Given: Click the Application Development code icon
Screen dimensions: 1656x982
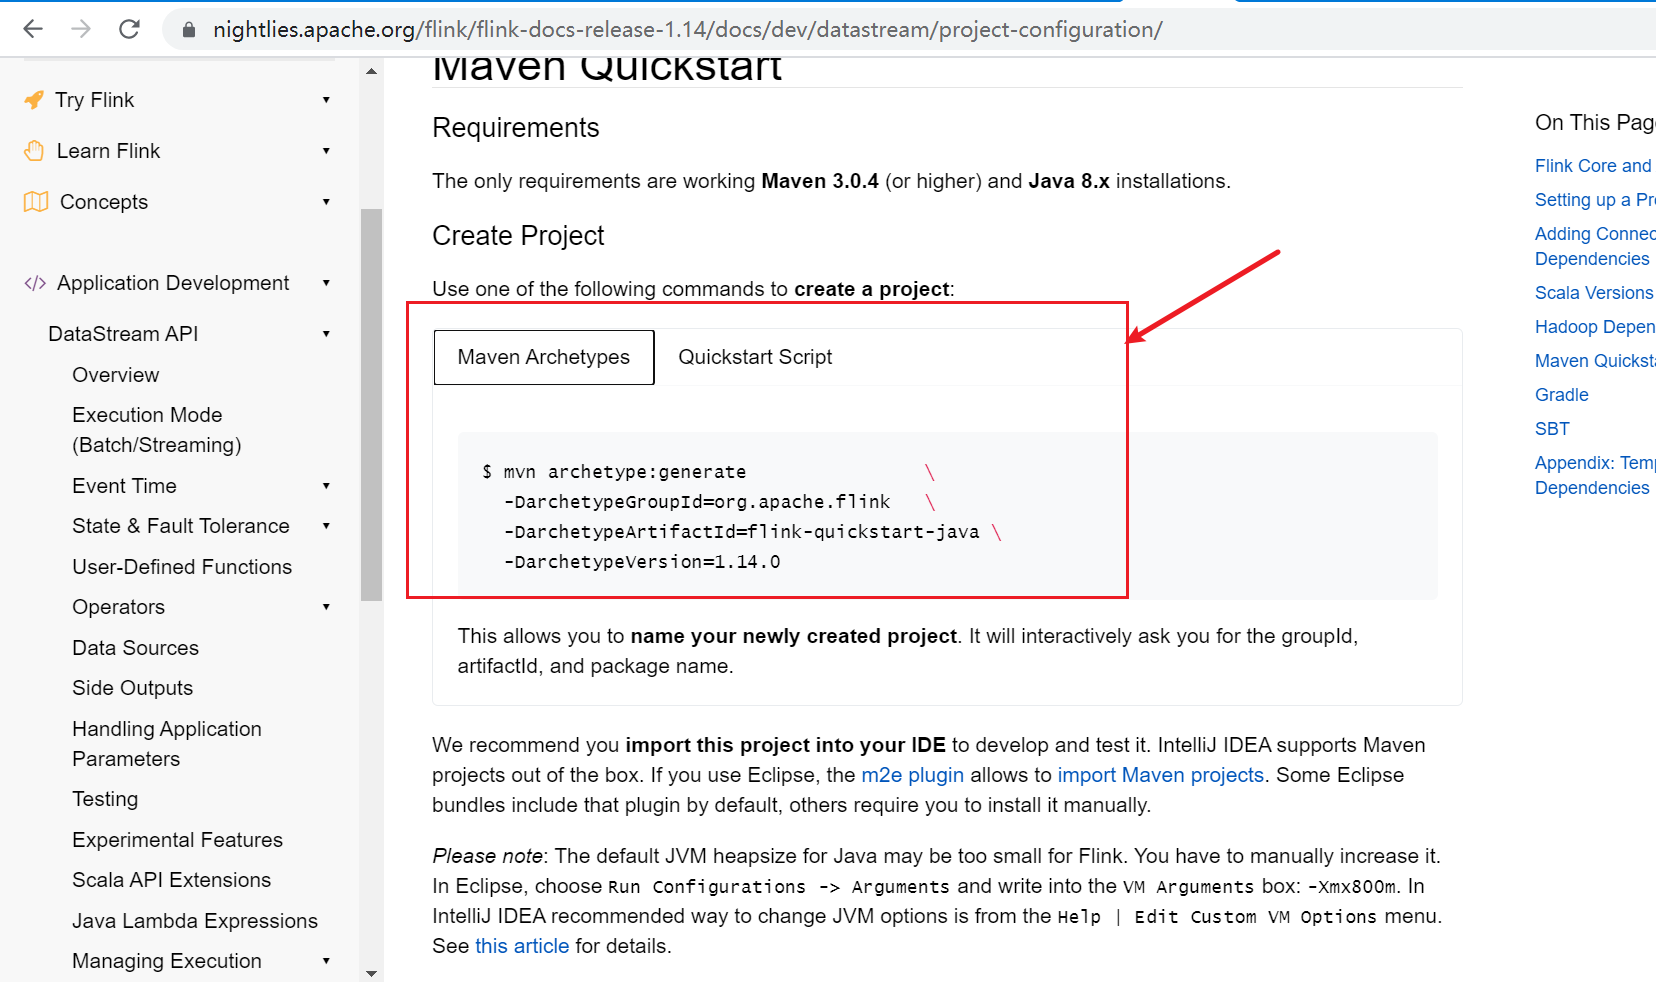Looking at the screenshot, I should (x=35, y=283).
